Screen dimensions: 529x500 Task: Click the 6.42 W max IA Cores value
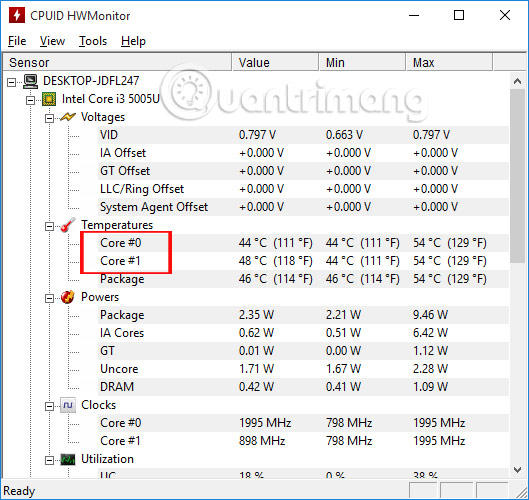[x=430, y=333]
